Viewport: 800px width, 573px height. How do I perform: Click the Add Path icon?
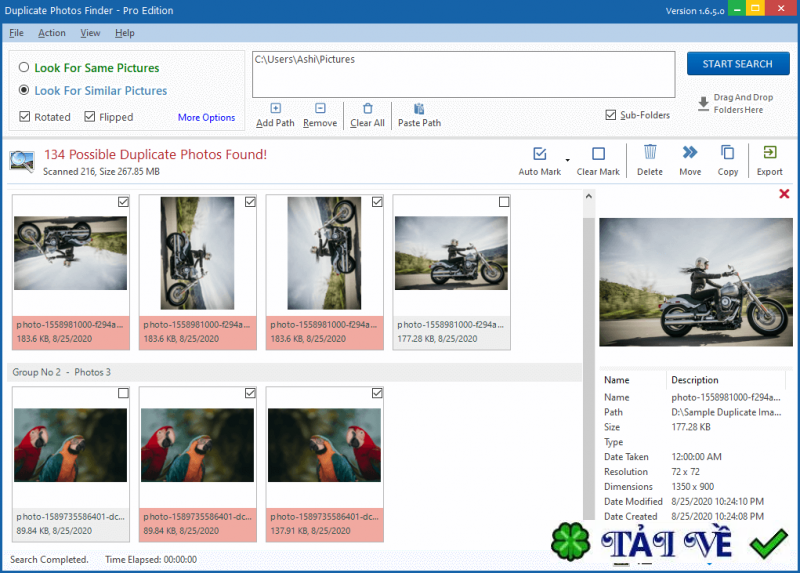pos(276,108)
